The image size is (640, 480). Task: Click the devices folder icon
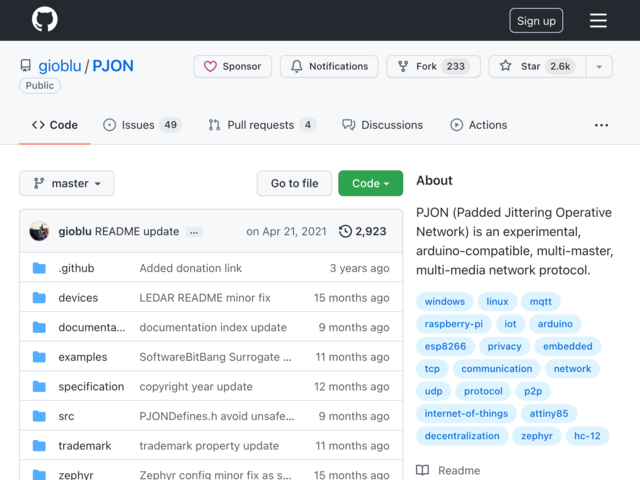tap(39, 298)
